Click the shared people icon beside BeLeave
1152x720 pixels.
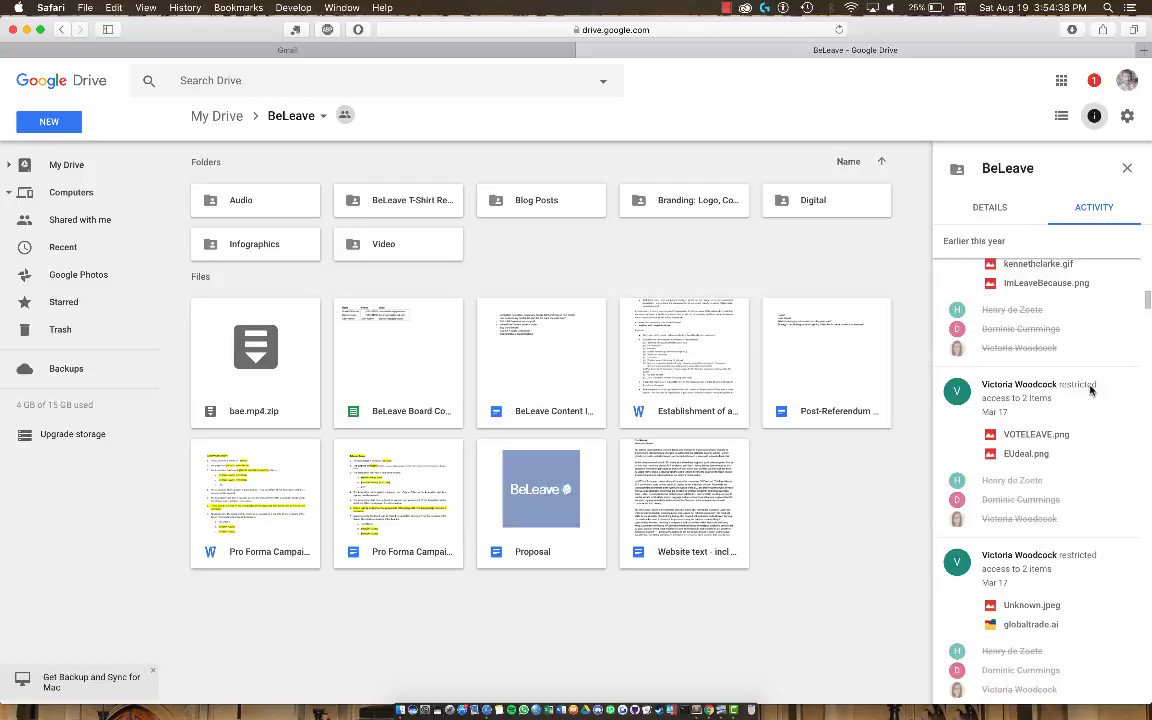click(345, 115)
